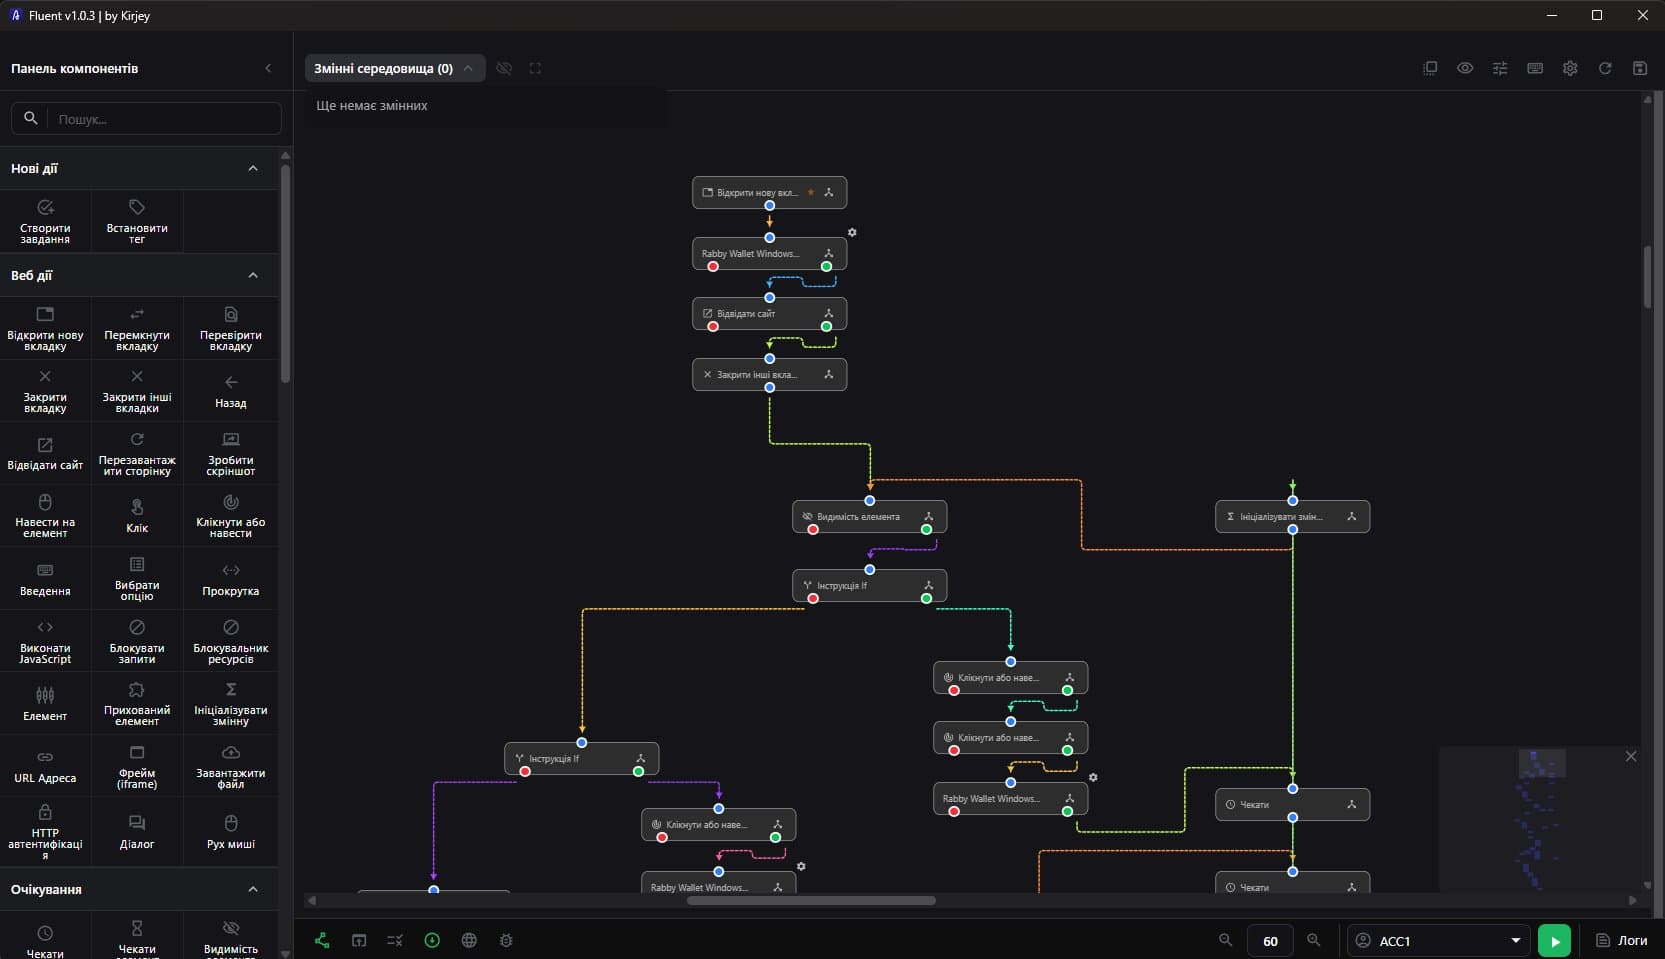Toggle the eye visibility icon in top toolbar

[1465, 68]
